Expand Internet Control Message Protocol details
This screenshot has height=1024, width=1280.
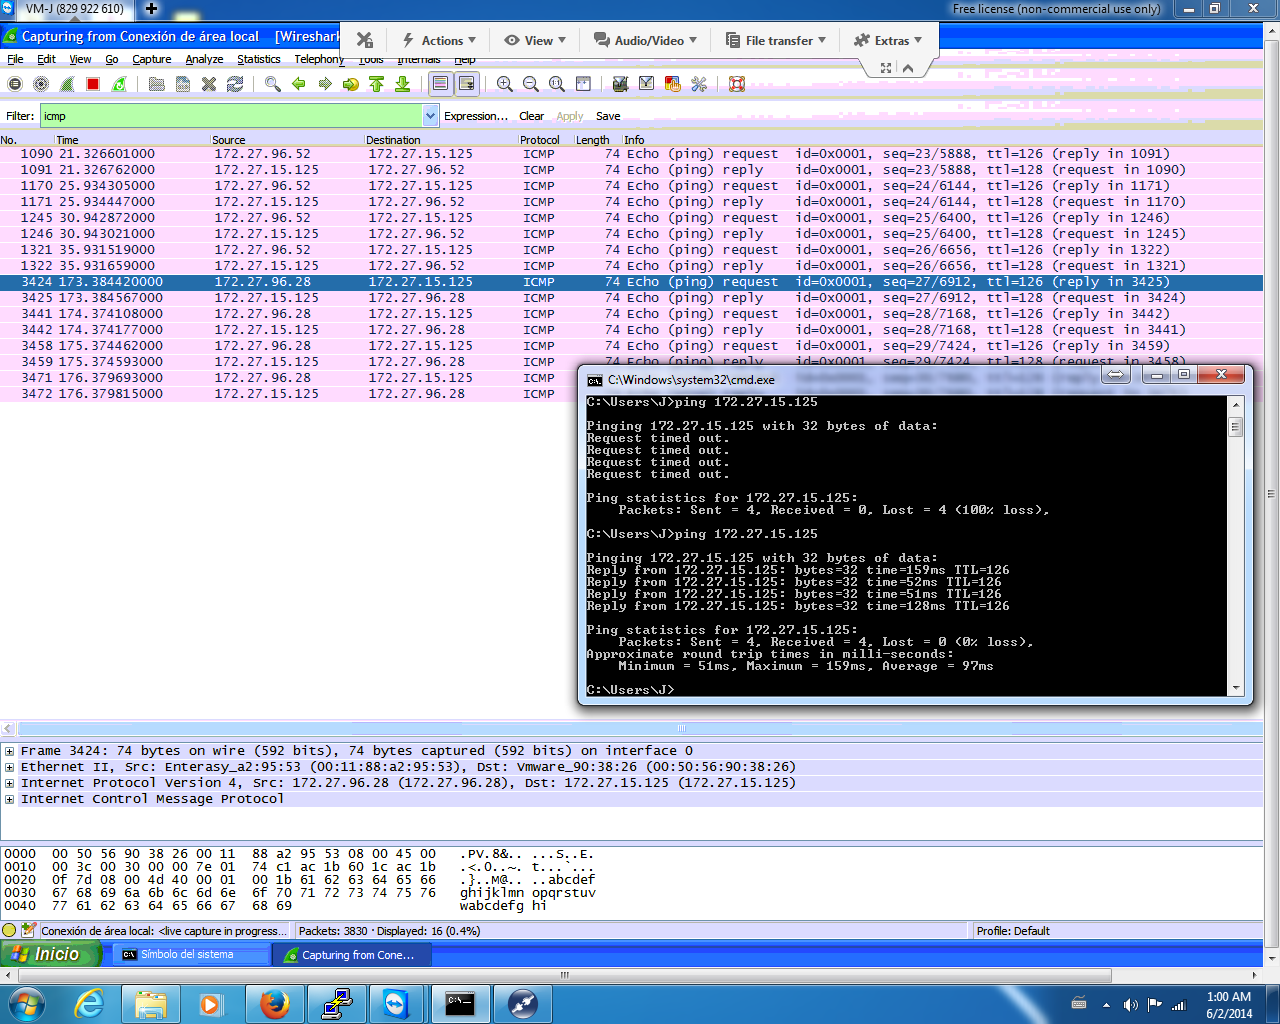pyautogui.click(x=9, y=799)
